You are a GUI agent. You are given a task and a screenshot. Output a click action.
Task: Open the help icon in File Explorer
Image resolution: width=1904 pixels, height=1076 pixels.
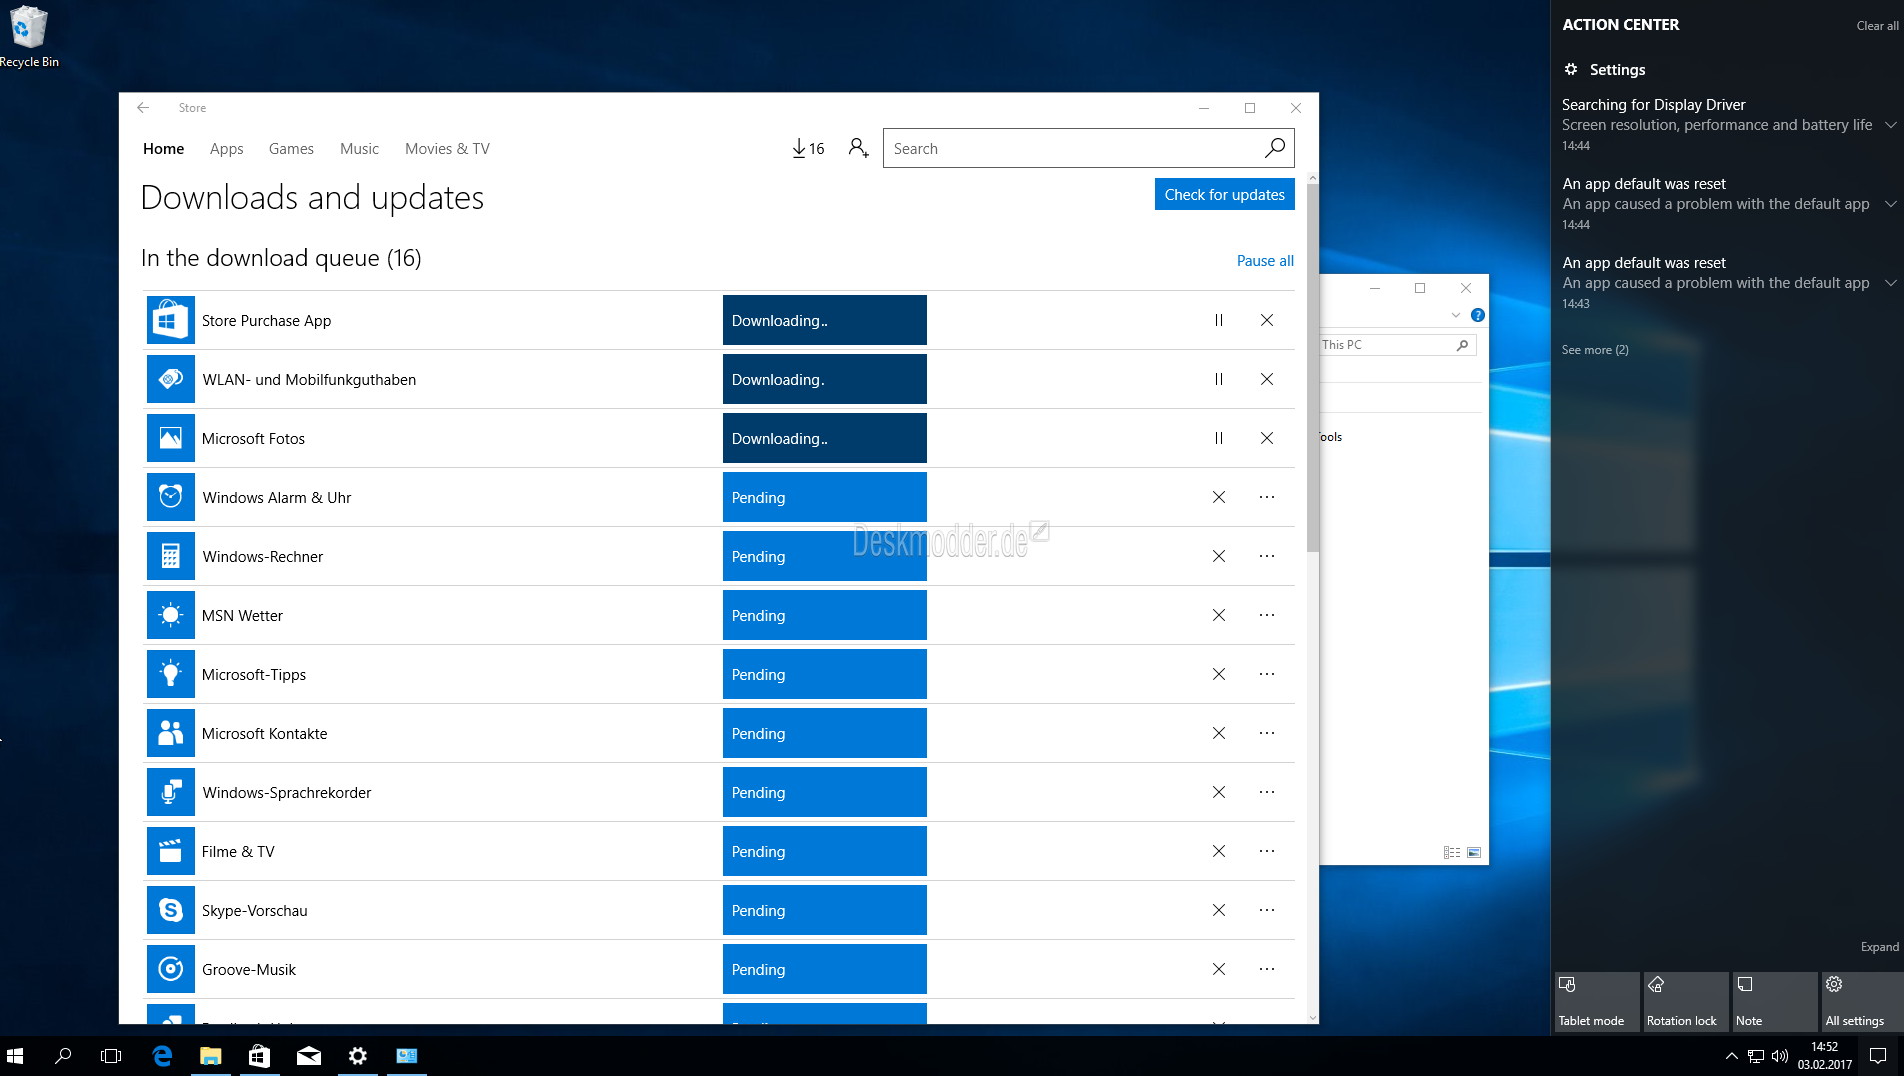pos(1477,315)
